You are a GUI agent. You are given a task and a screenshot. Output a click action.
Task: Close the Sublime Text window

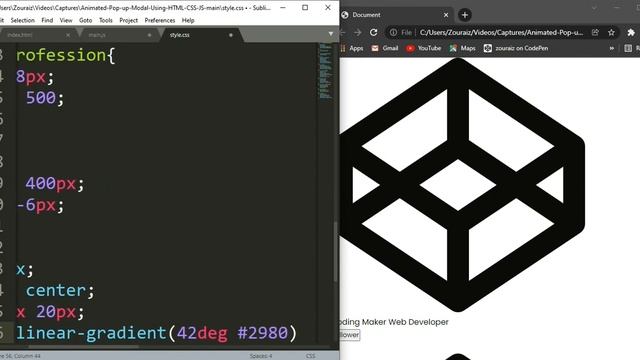click(x=328, y=7)
